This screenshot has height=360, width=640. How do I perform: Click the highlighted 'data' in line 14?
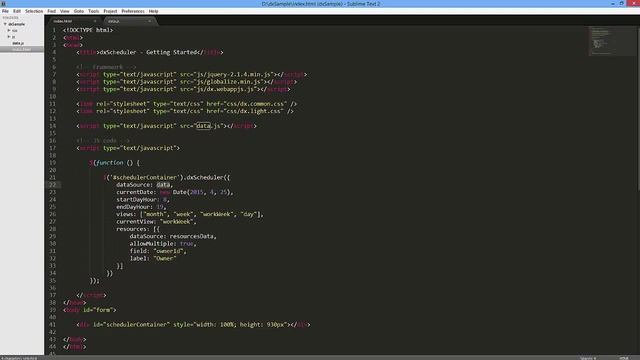tap(203, 126)
